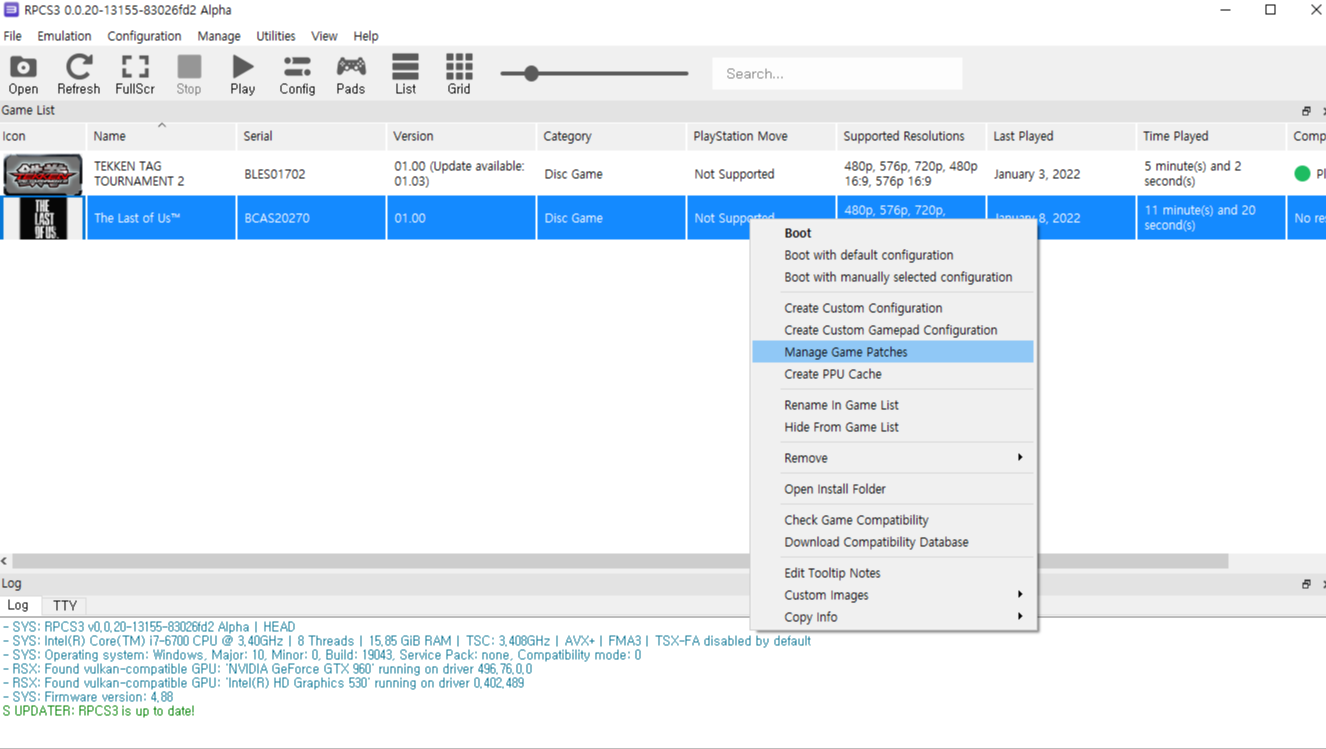Refresh the game list
1326x749 pixels.
(x=78, y=75)
